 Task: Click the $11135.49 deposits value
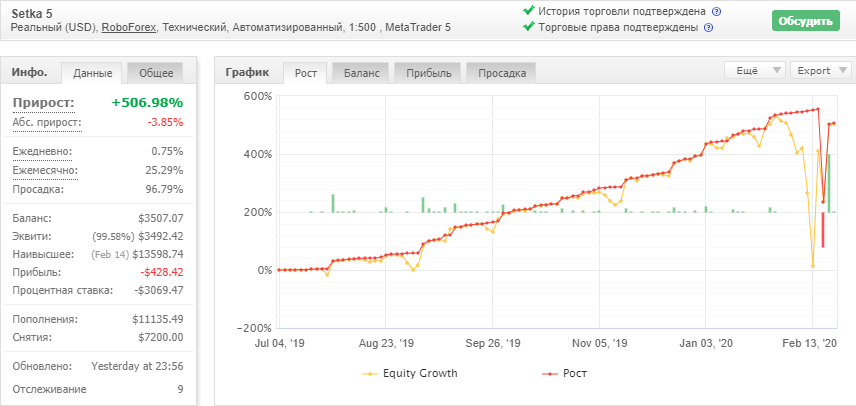pos(158,319)
